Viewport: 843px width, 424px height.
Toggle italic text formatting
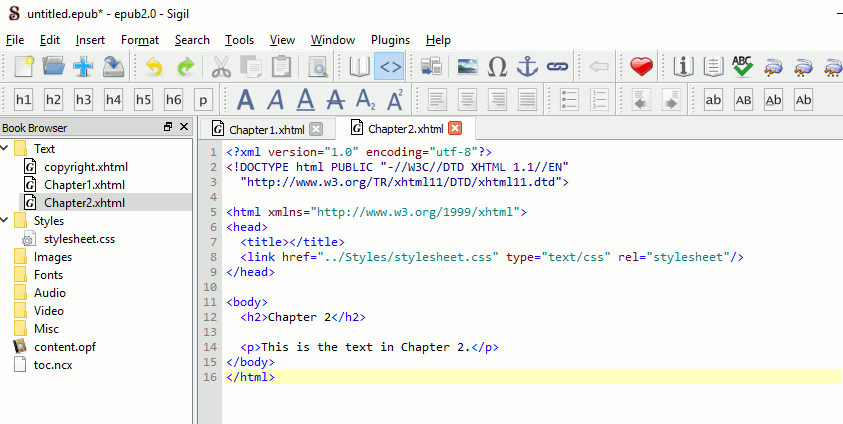276,100
